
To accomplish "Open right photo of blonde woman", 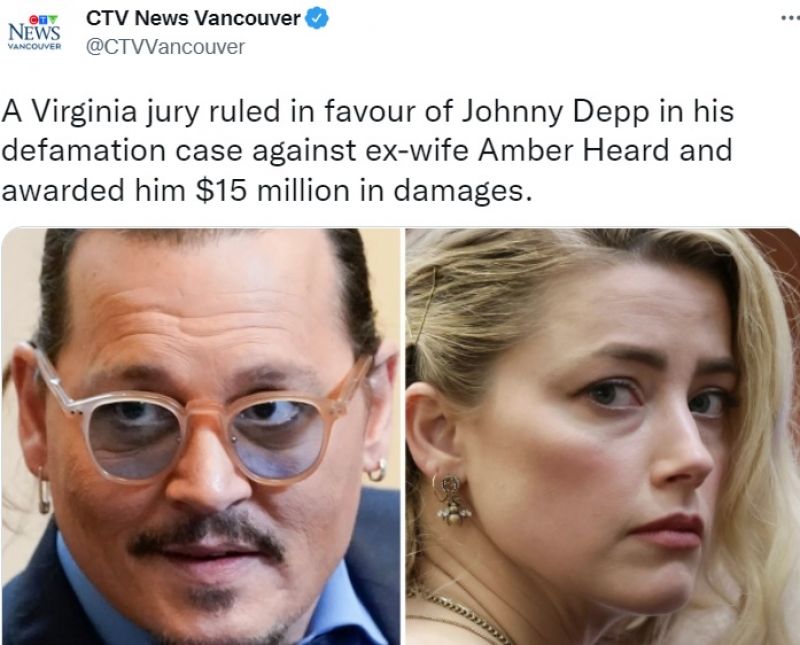I will click(603, 436).
